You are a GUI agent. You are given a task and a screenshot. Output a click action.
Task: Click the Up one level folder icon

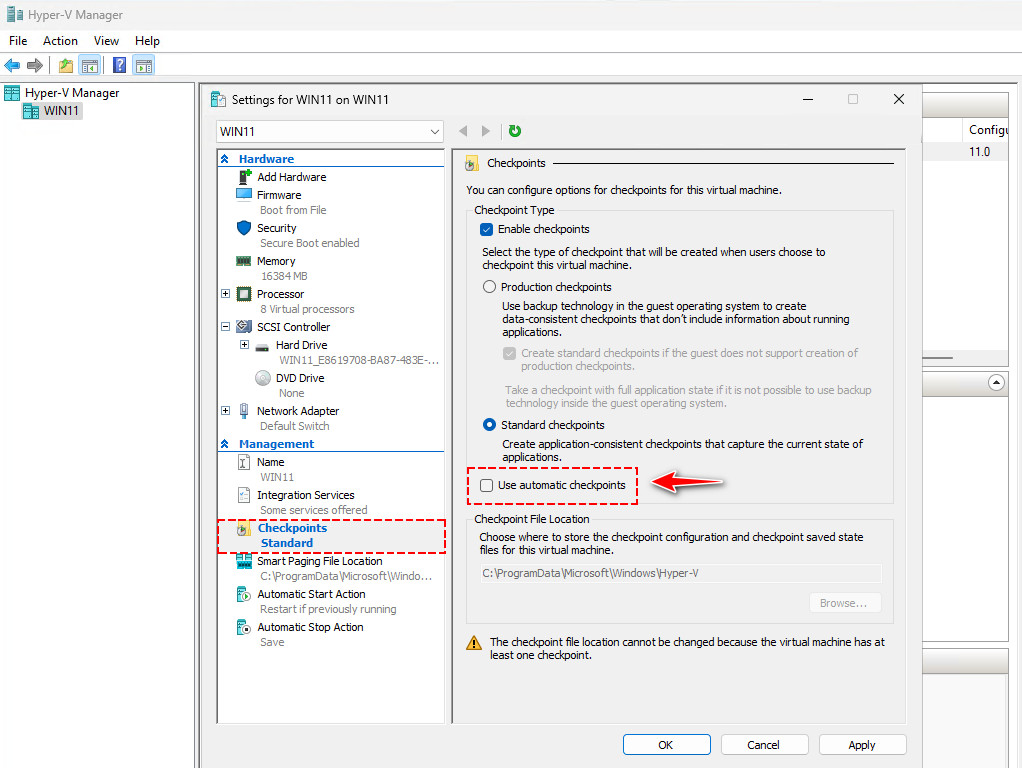66,65
